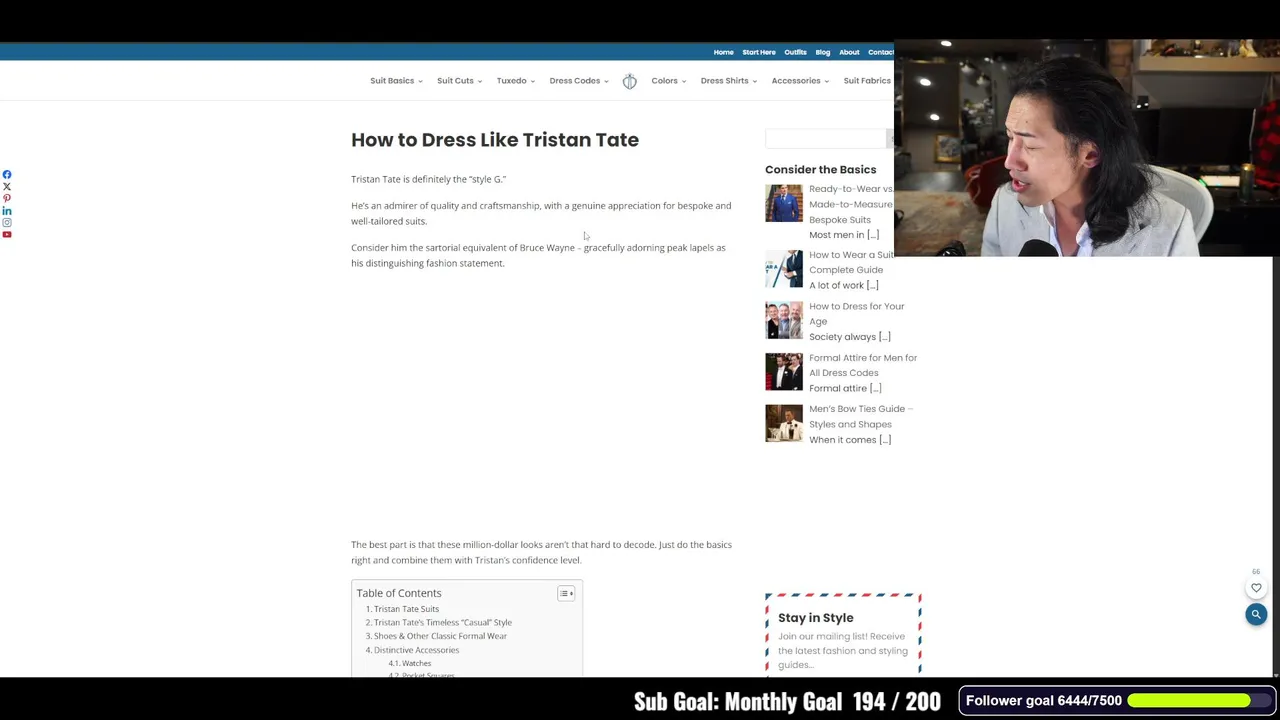Click the blue search magnifier button

pos(1256,614)
